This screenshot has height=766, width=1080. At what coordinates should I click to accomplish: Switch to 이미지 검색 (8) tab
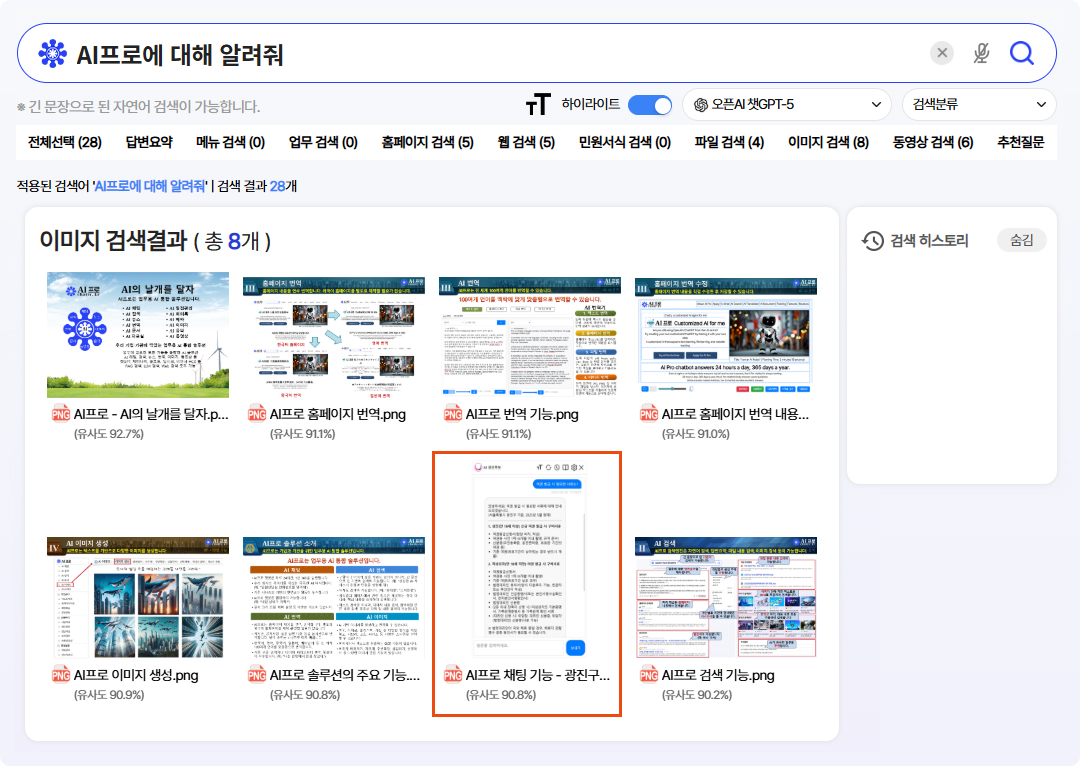coord(828,142)
